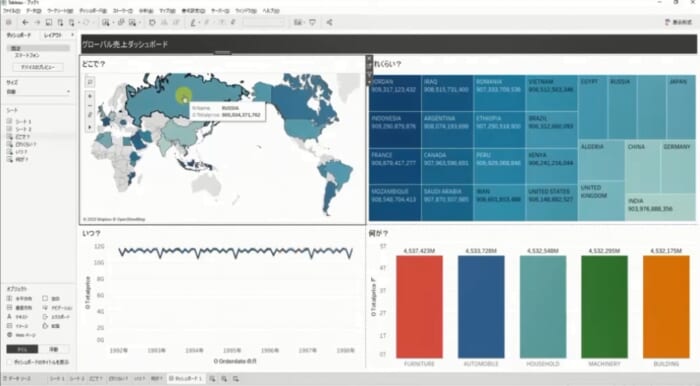Click the Device Preview button
The width and height of the screenshot is (700, 386).
coord(38,67)
